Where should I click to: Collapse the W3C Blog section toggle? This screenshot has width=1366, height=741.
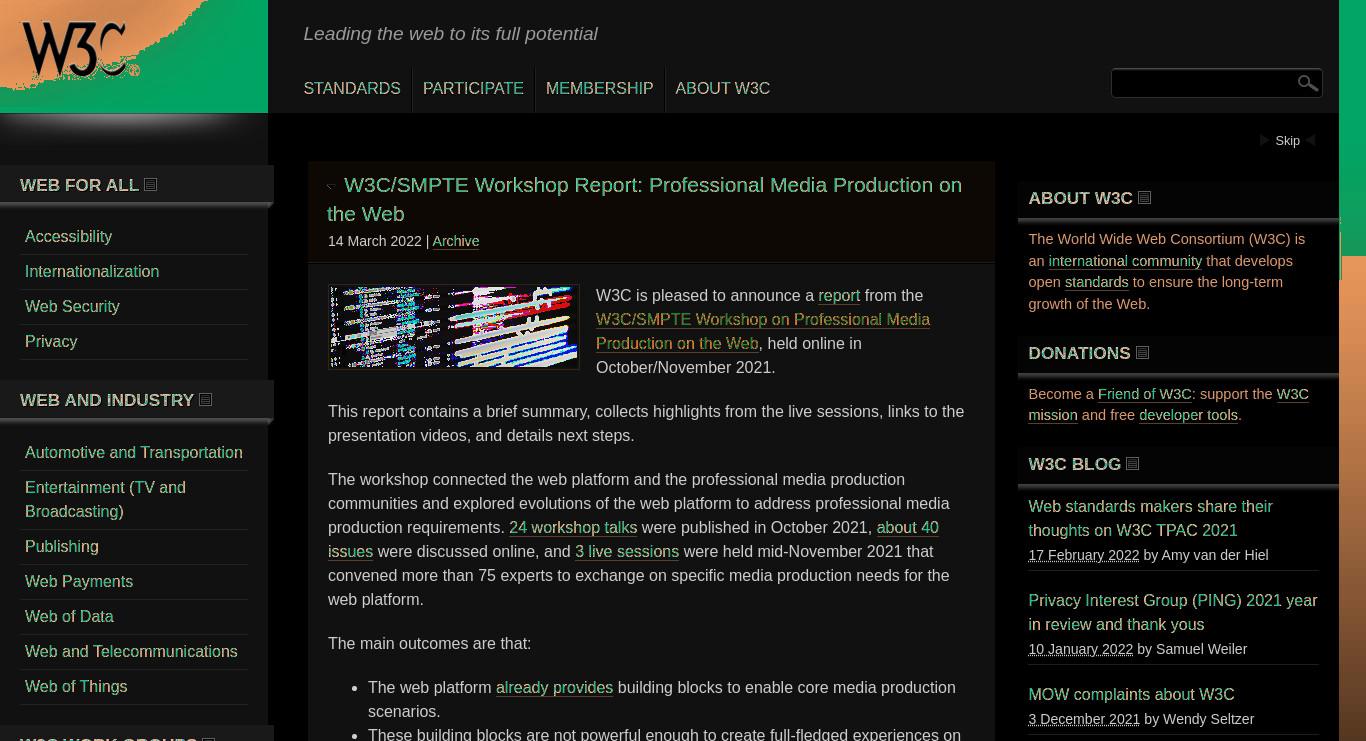(1133, 464)
